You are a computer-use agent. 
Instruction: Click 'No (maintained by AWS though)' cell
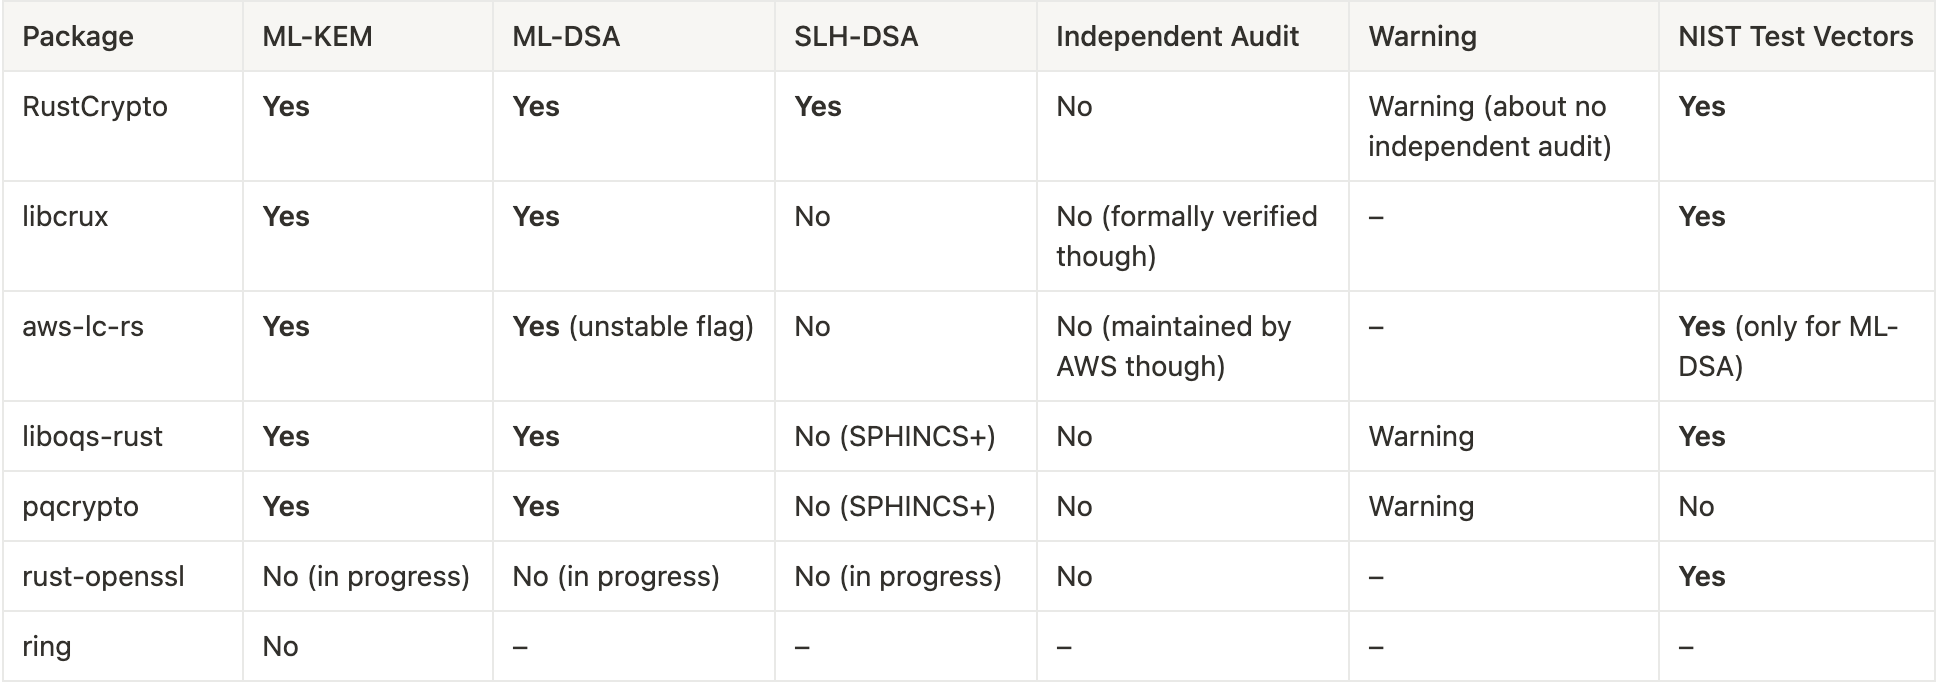click(1173, 346)
